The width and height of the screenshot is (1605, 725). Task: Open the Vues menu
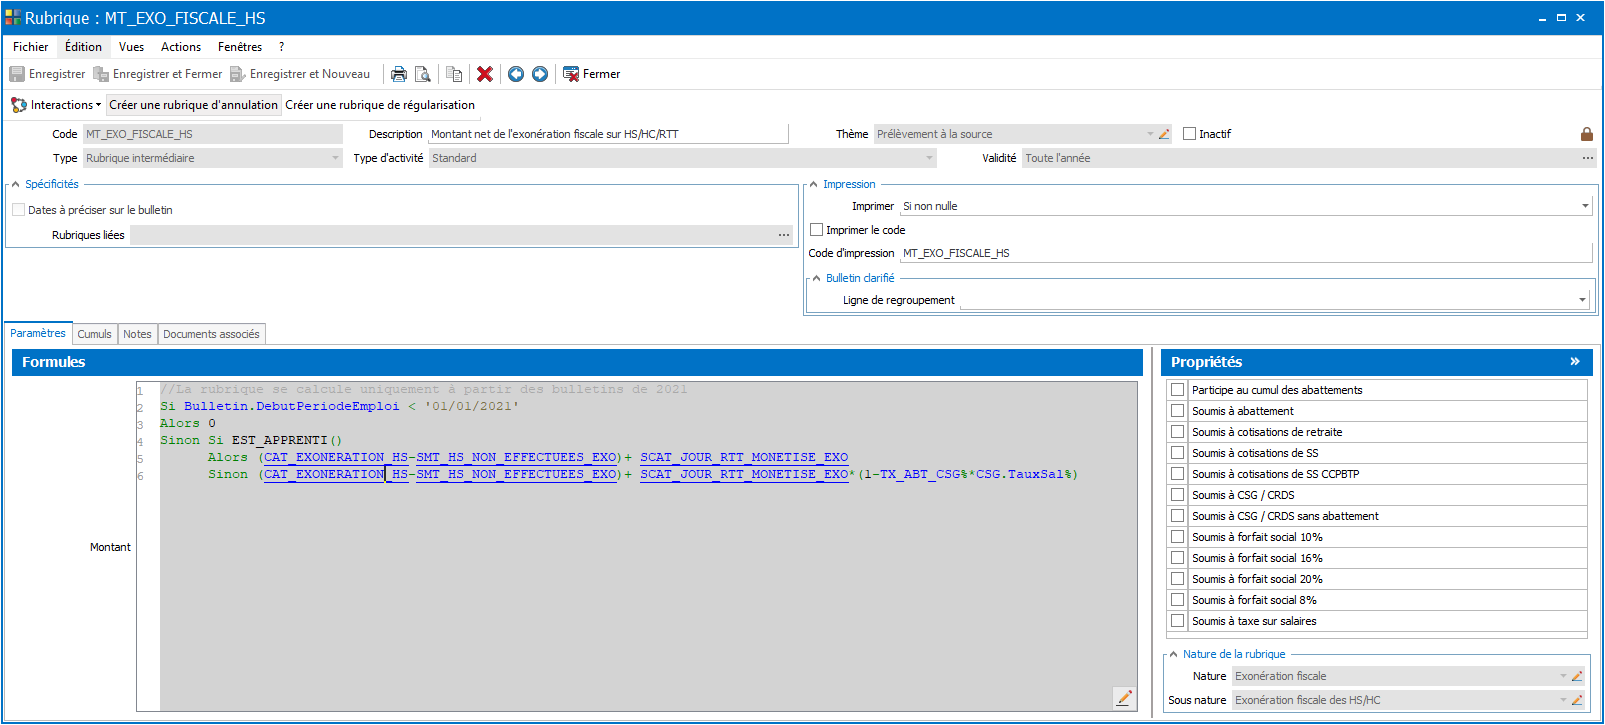click(x=131, y=47)
